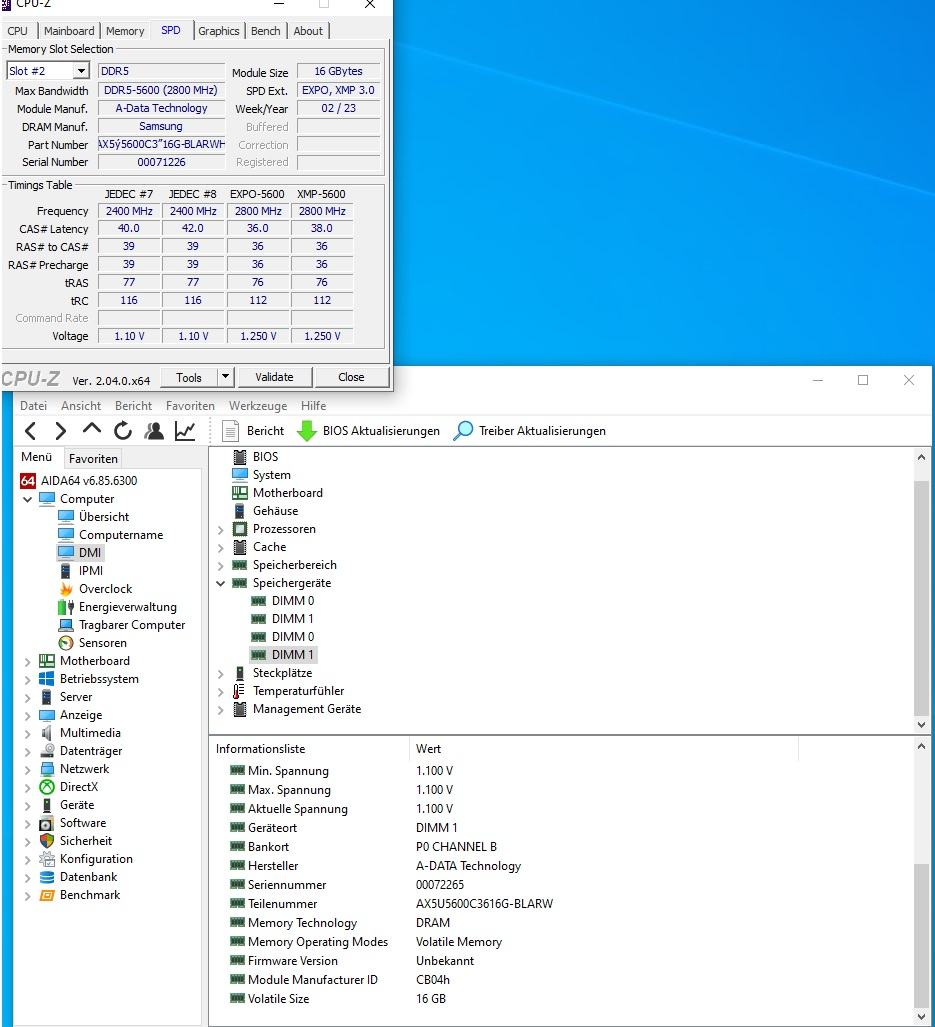The width and height of the screenshot is (935, 1027).
Task: Select Motherboard in the DMI list
Action: [287, 493]
